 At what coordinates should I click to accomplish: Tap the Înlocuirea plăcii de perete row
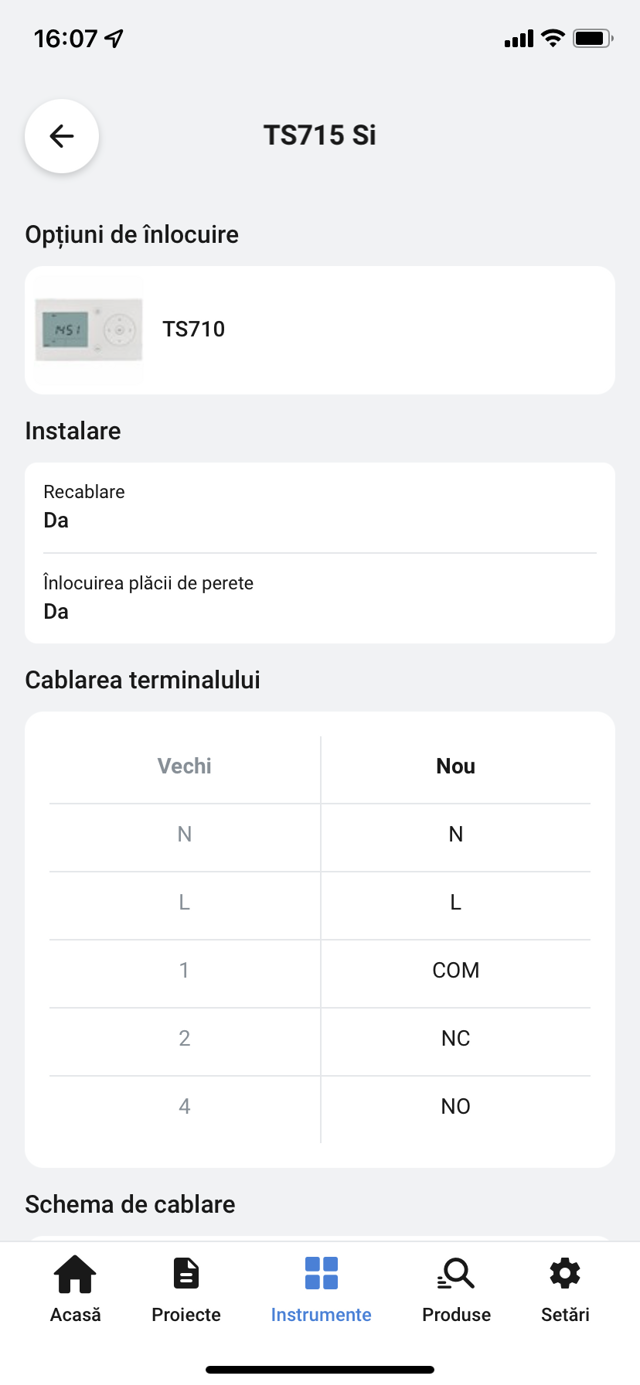320,597
